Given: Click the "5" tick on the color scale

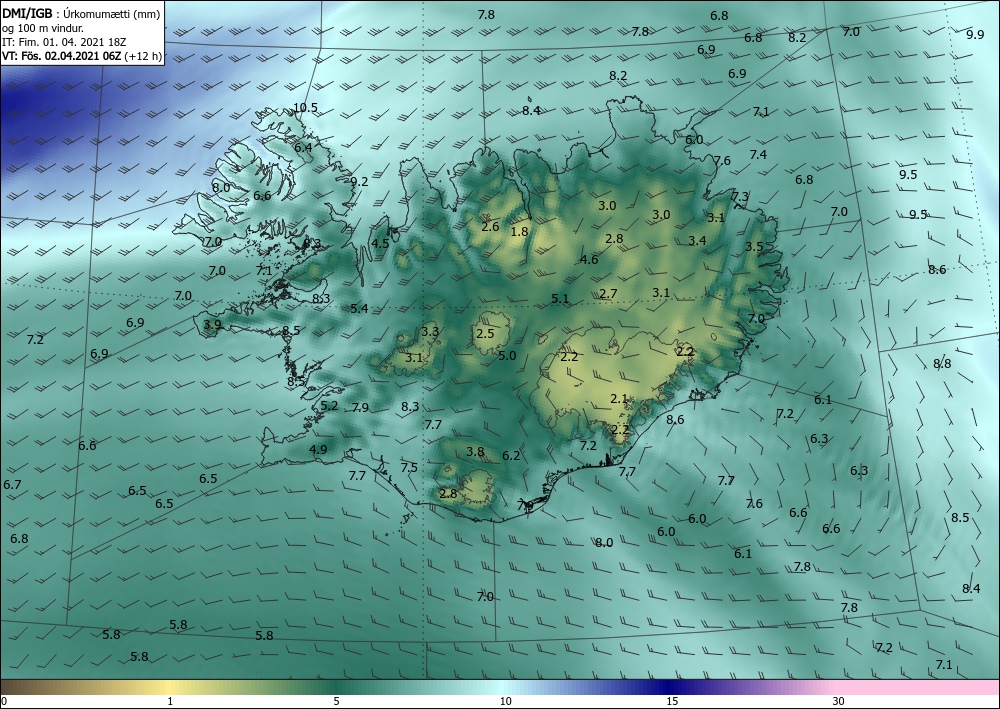Looking at the screenshot, I should point(336,702).
